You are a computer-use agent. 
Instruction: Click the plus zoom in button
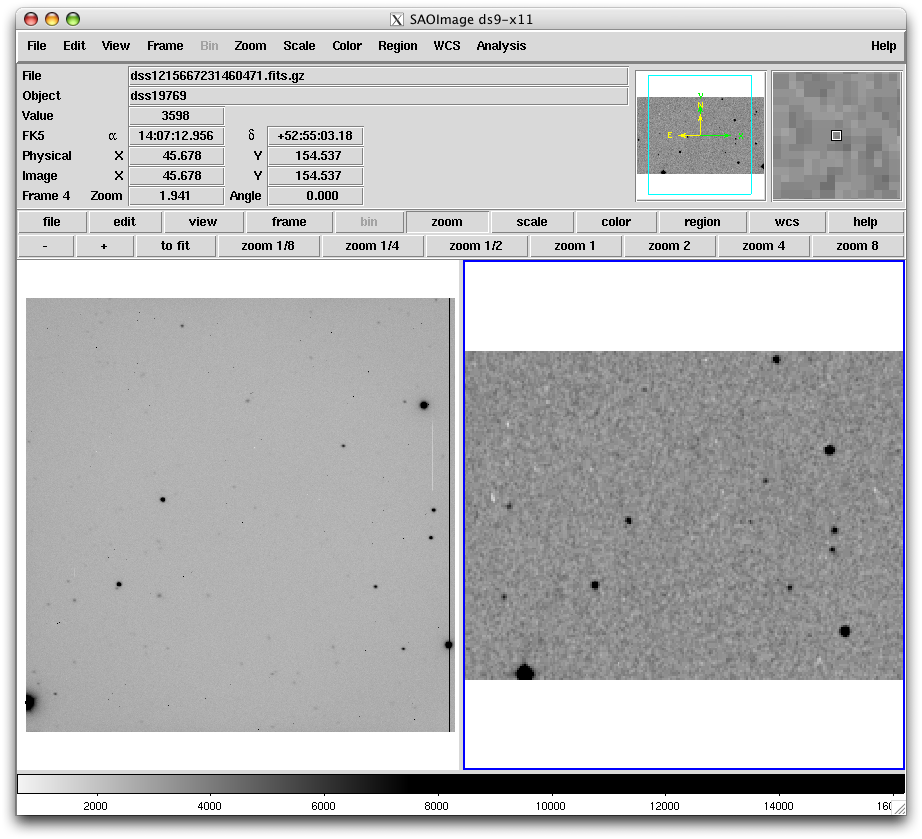tap(104, 246)
